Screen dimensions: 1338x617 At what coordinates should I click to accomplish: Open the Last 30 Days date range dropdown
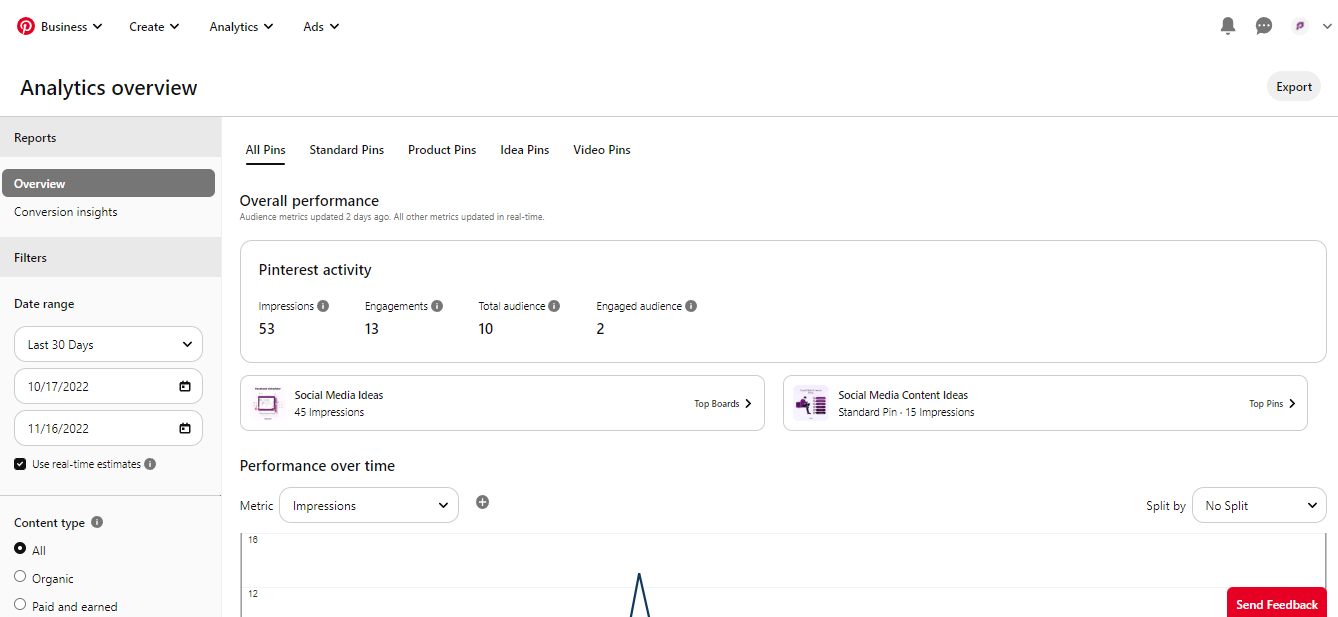(108, 344)
